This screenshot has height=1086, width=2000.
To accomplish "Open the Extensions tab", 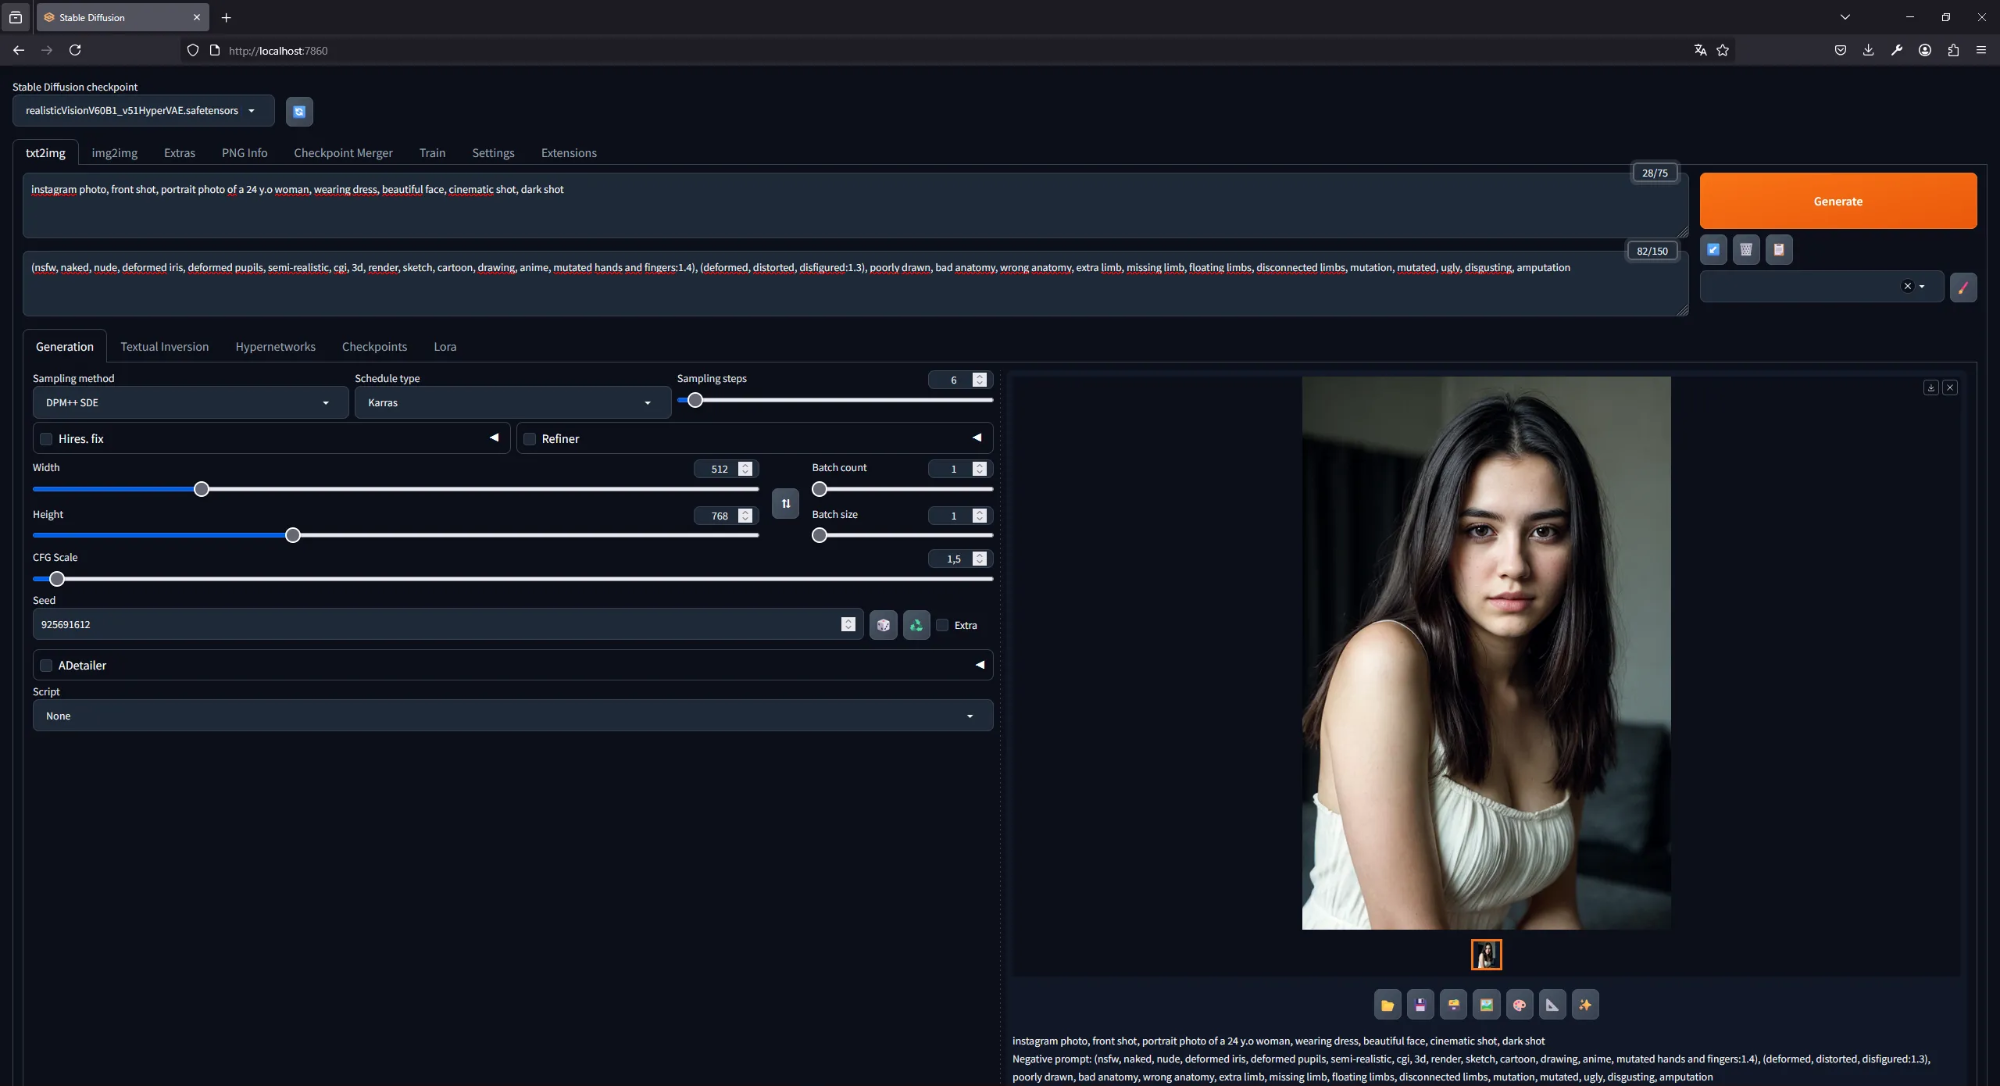I will point(569,153).
